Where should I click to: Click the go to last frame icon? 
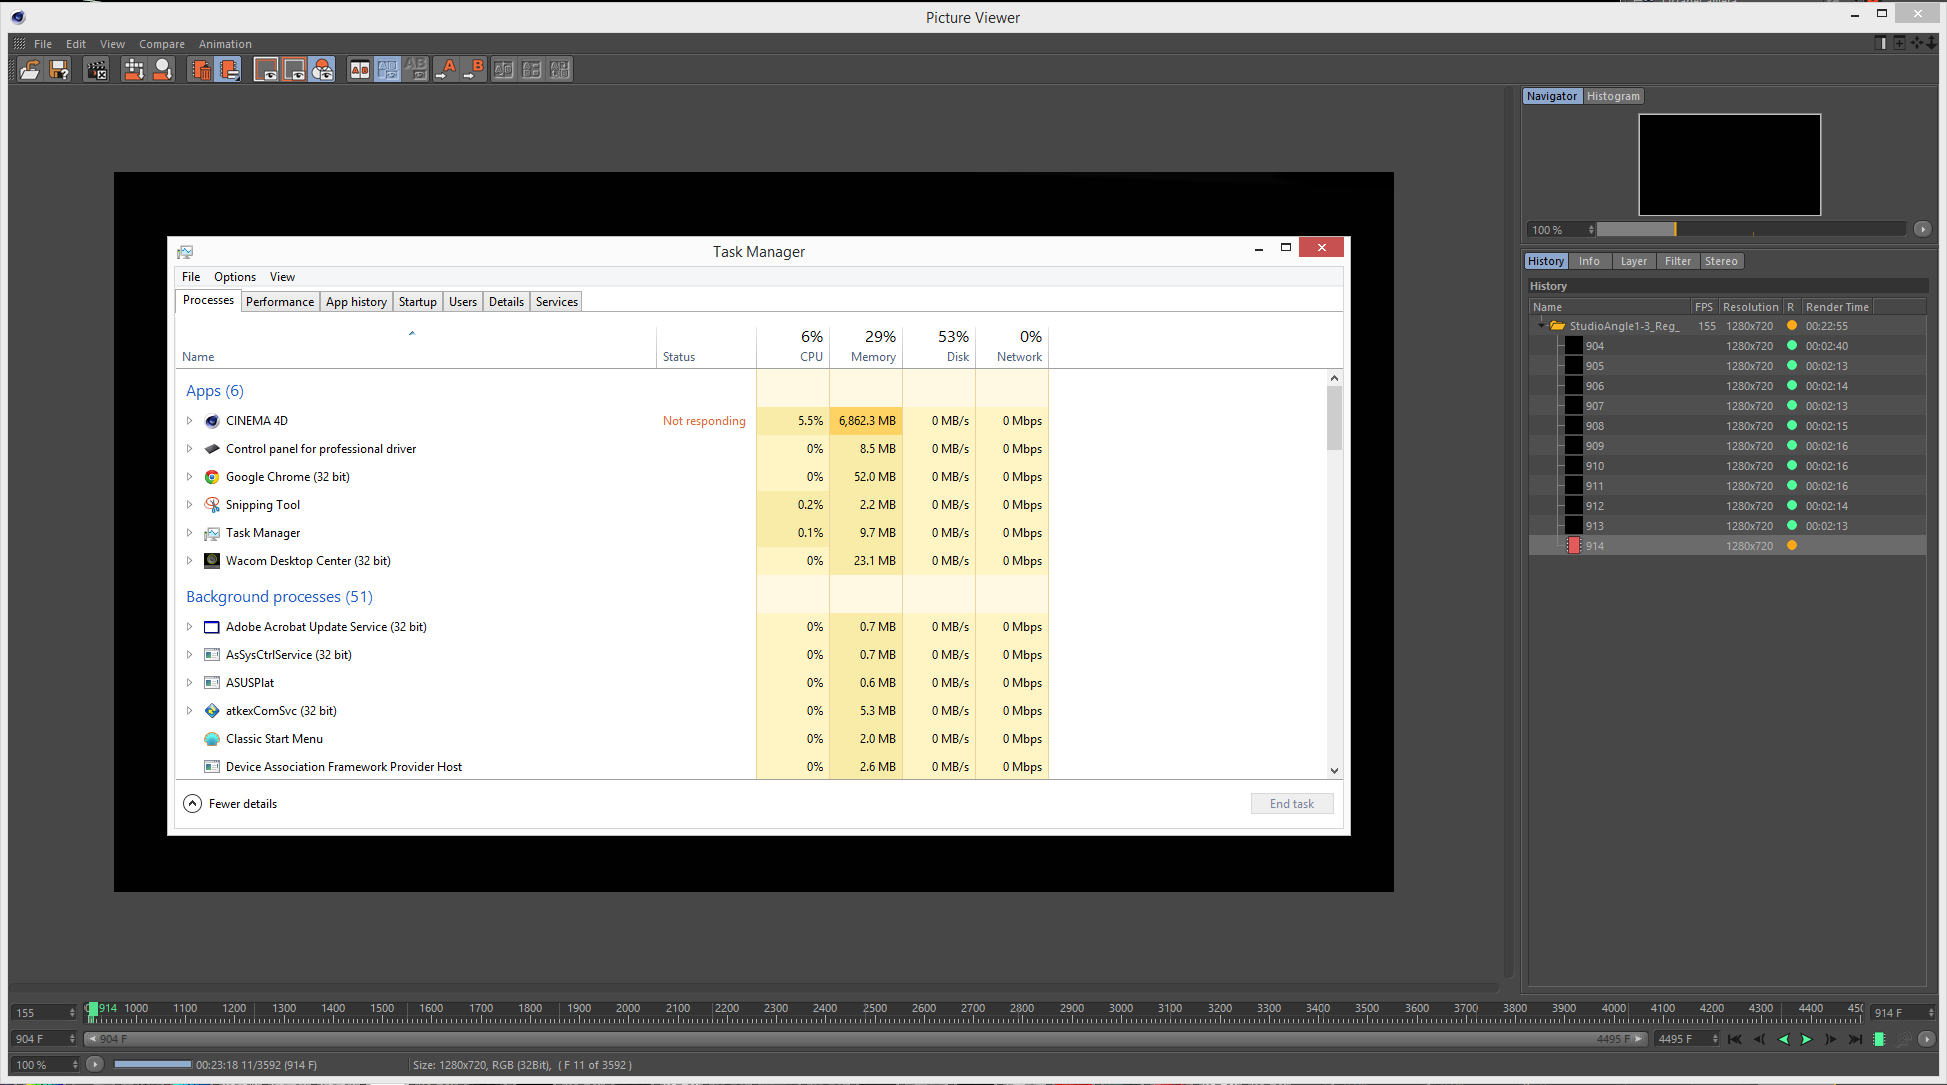click(1855, 1039)
